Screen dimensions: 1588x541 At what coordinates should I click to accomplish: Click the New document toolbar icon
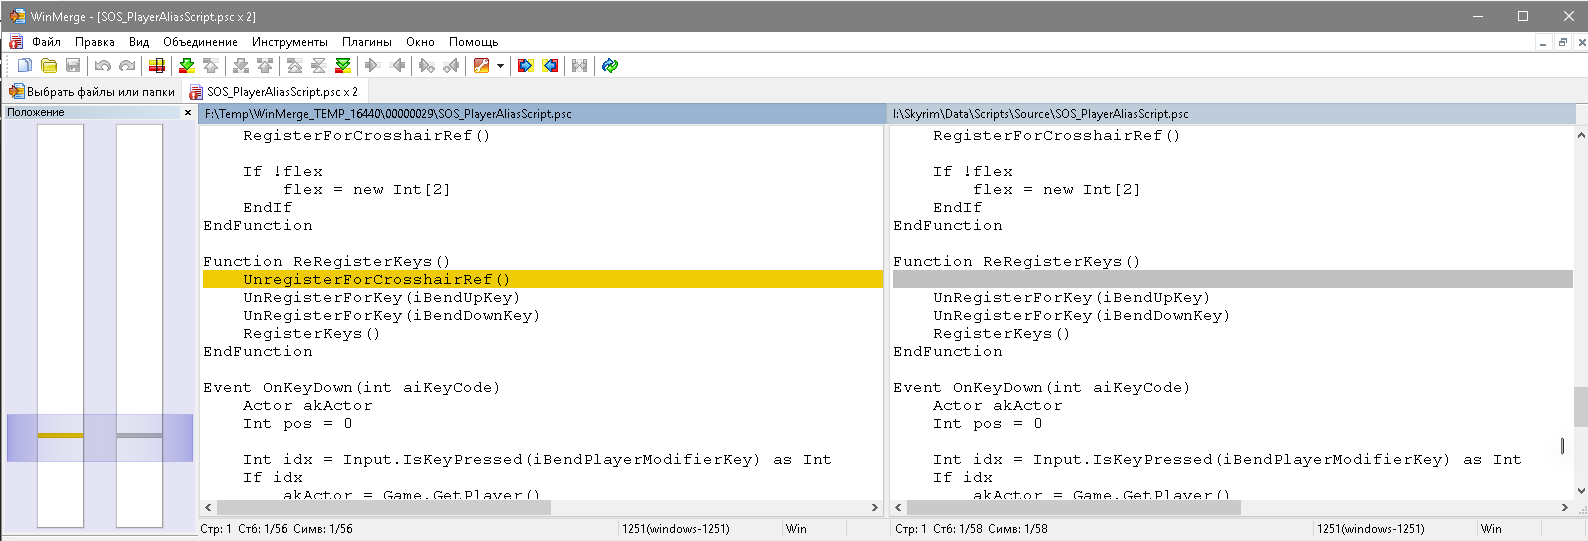pos(25,66)
